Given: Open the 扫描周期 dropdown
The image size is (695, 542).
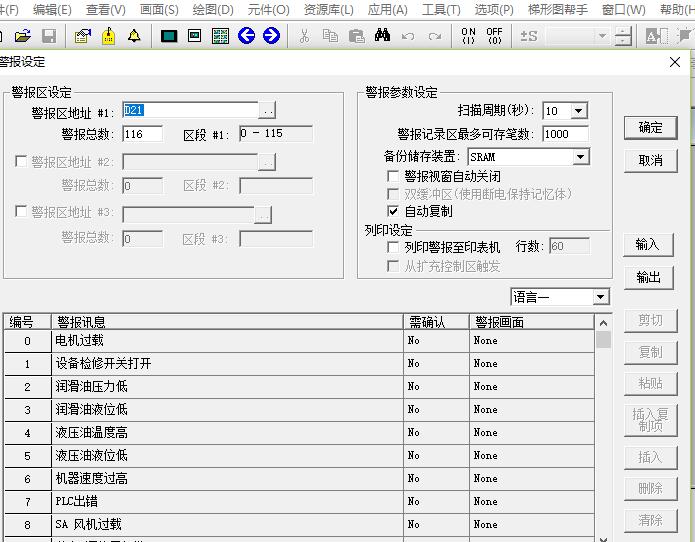Looking at the screenshot, I should point(578,111).
